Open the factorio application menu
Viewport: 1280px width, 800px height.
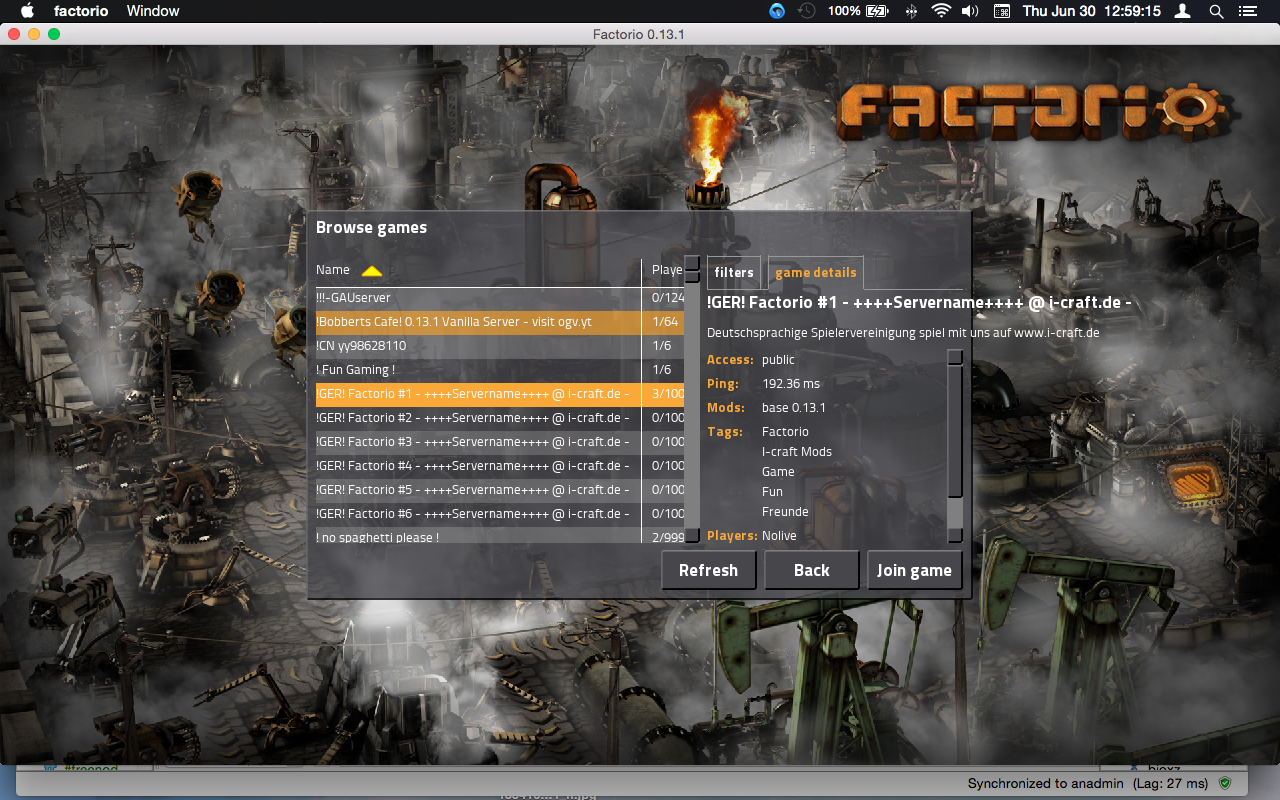[81, 11]
